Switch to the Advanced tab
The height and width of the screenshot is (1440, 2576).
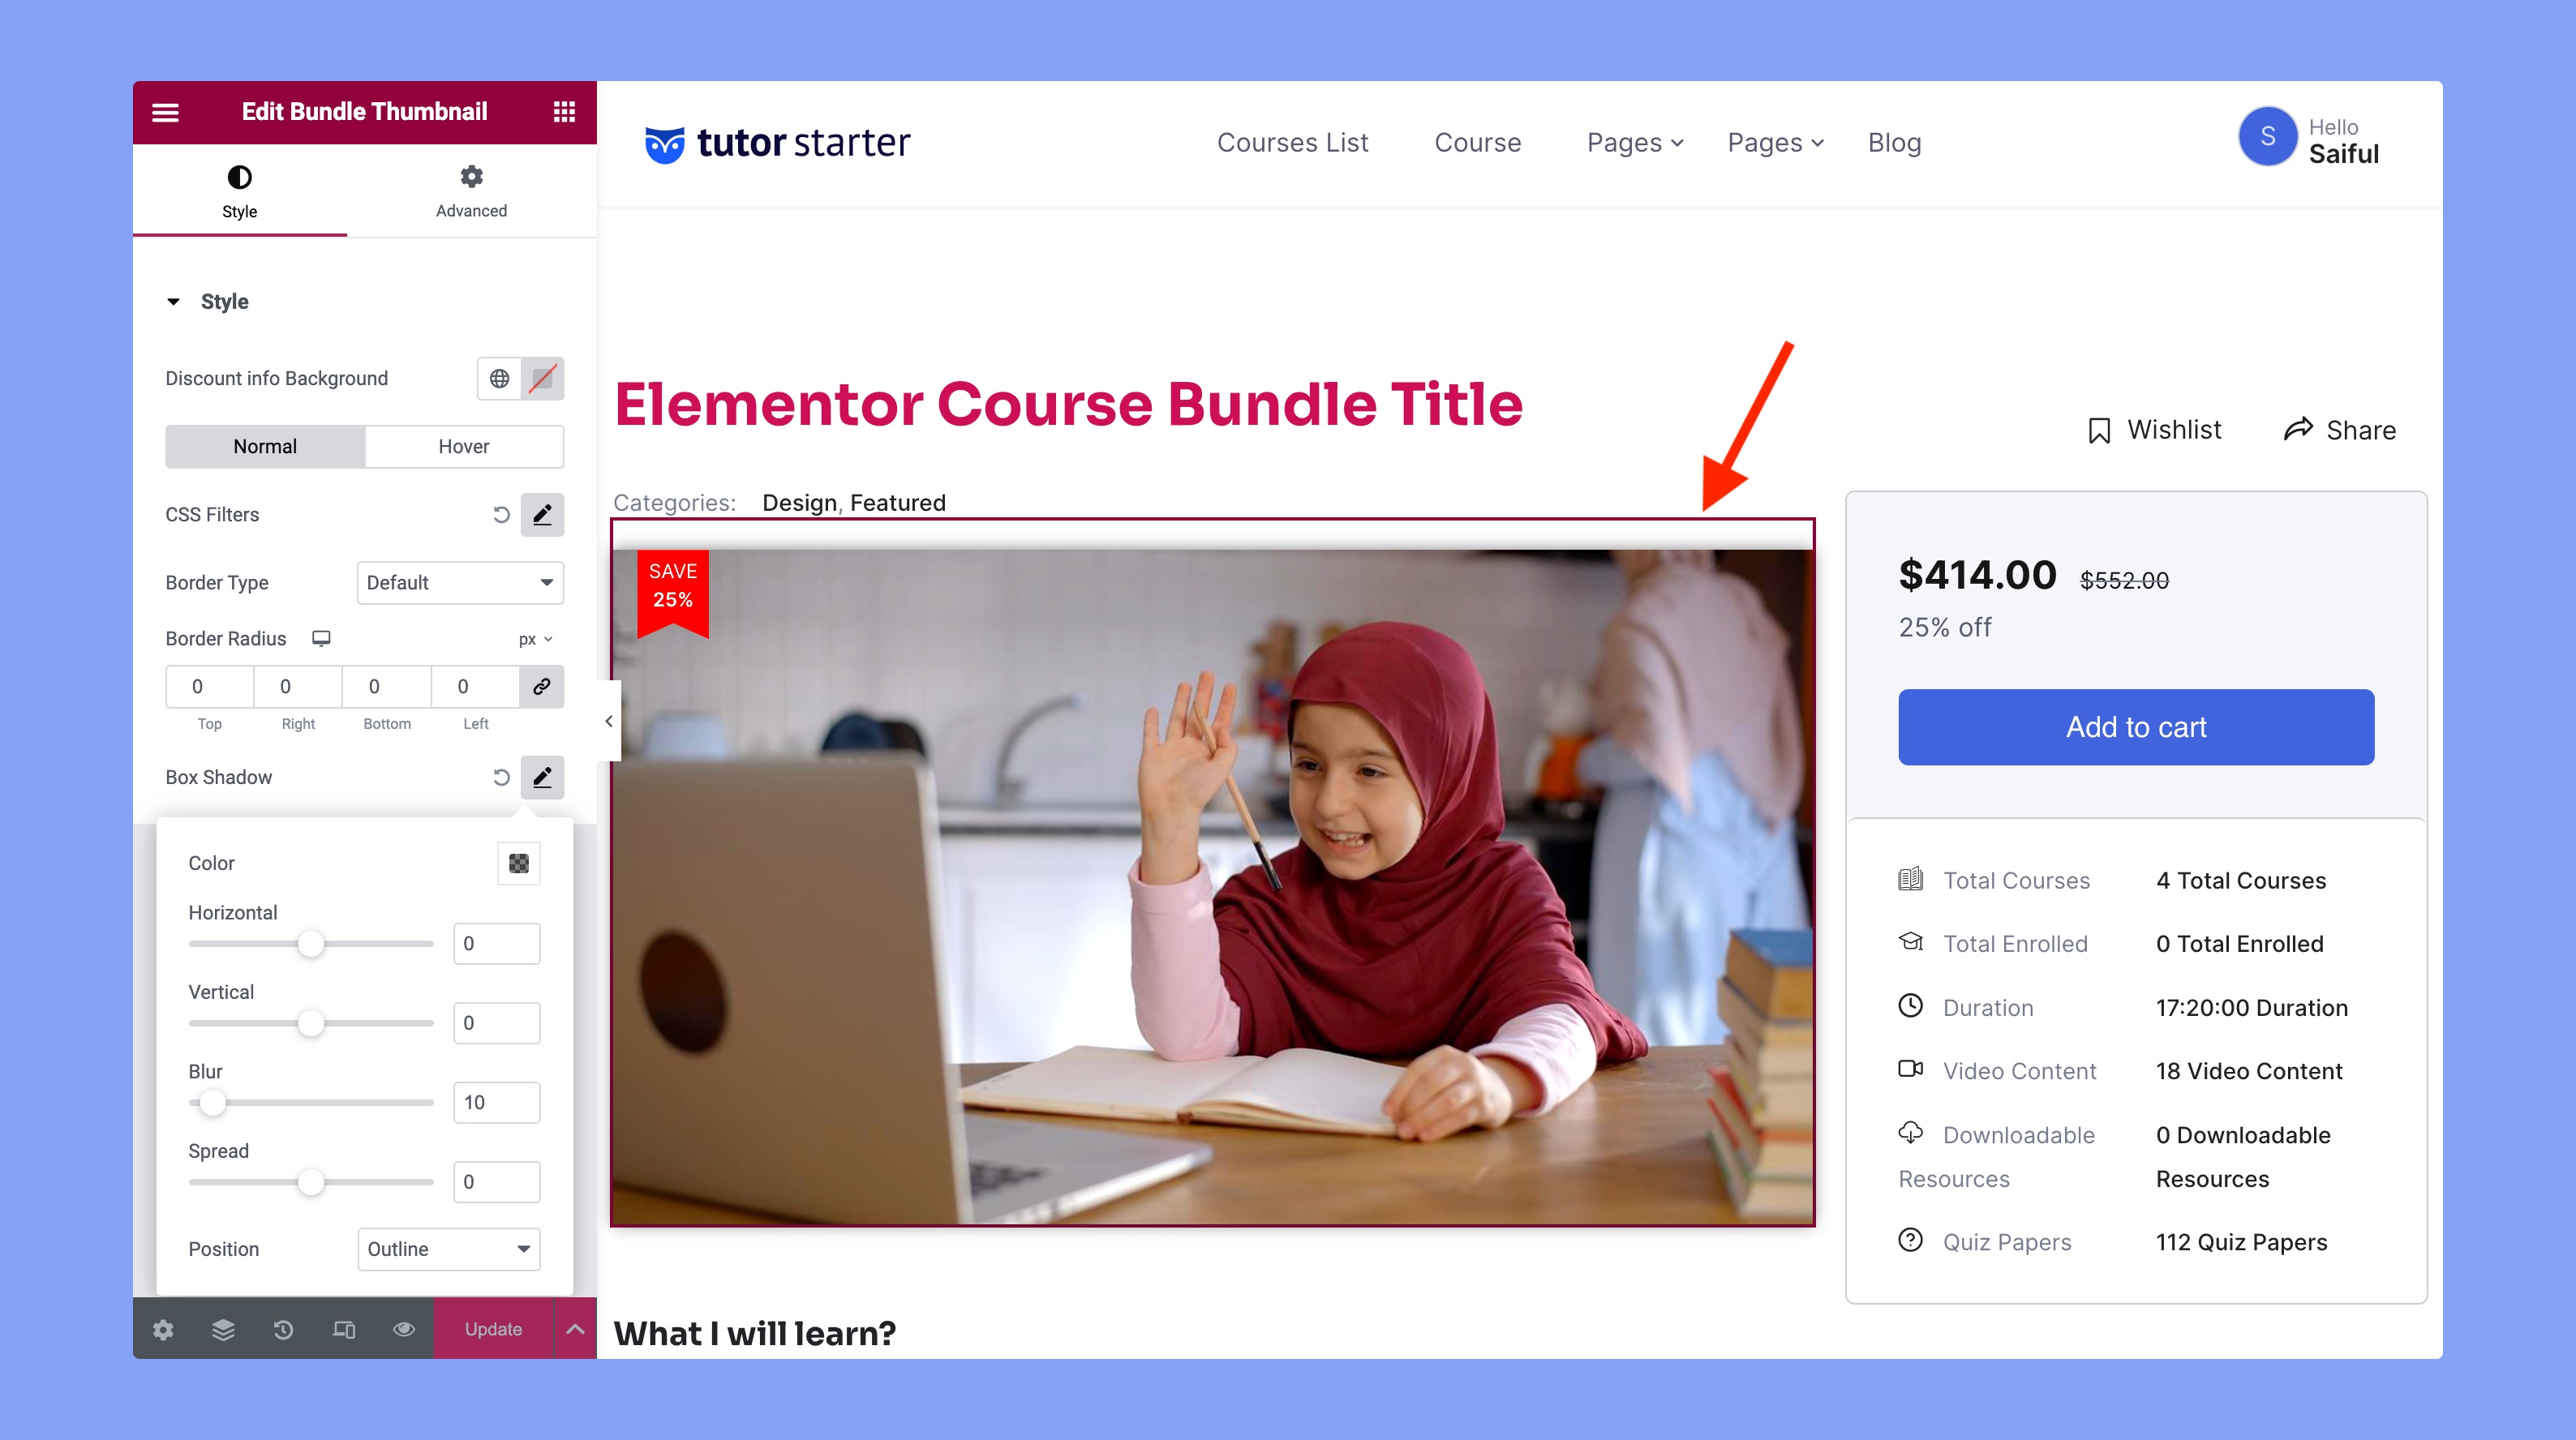click(470, 191)
